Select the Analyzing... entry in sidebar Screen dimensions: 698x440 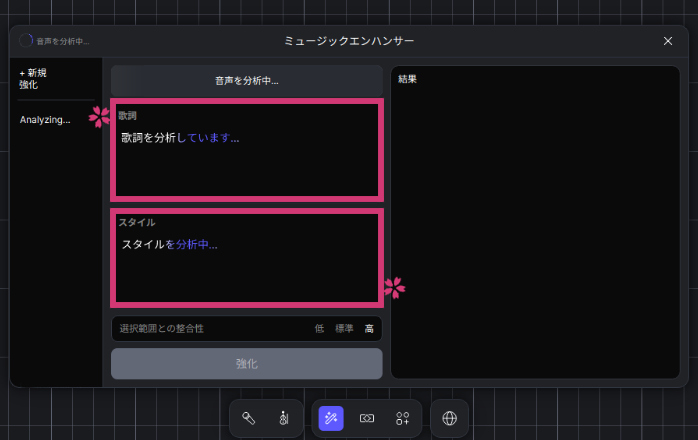point(45,120)
